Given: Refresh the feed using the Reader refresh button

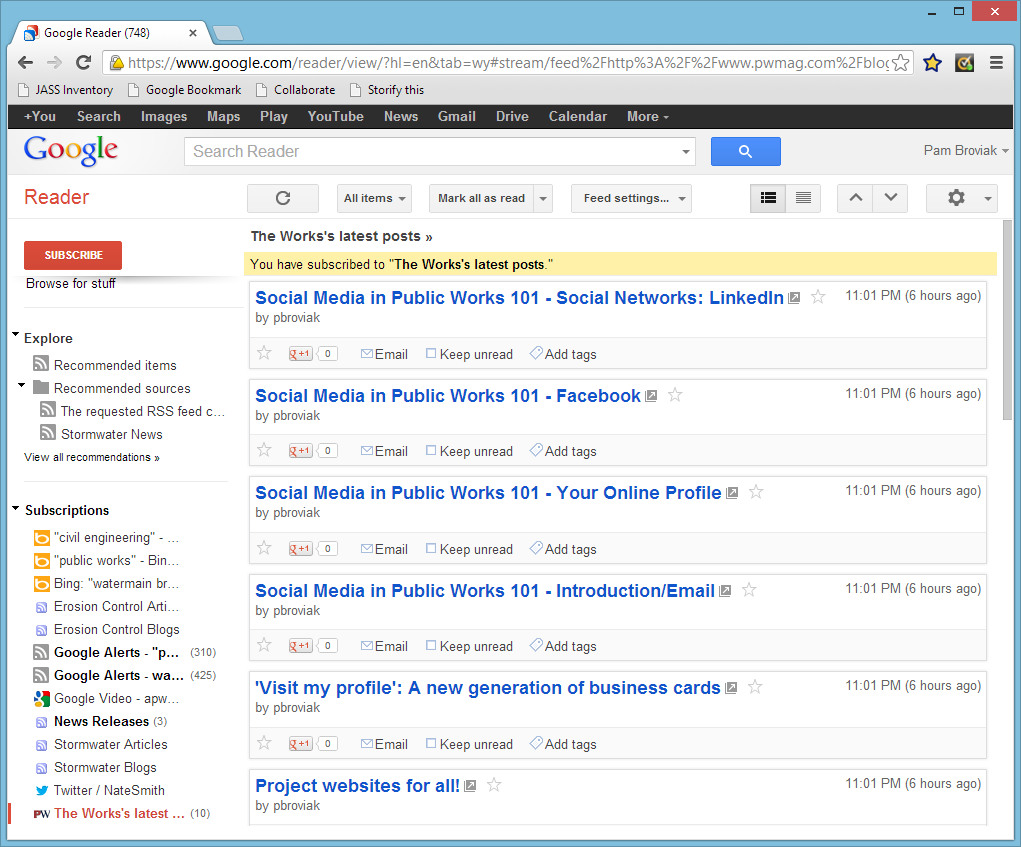Looking at the screenshot, I should point(283,198).
